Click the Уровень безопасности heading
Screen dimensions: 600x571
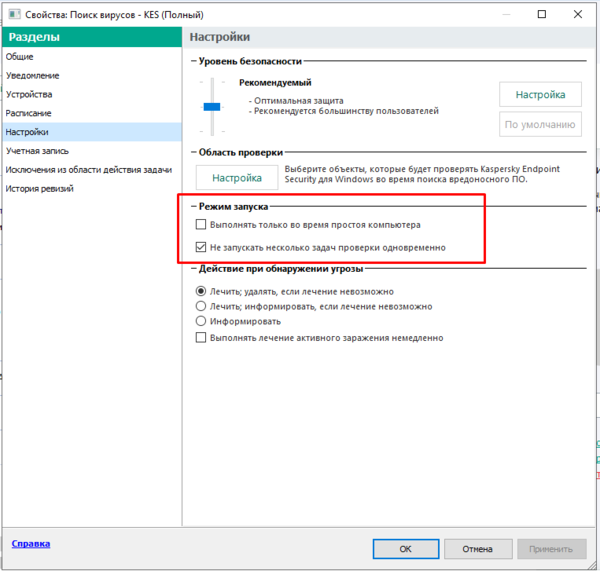coord(250,61)
